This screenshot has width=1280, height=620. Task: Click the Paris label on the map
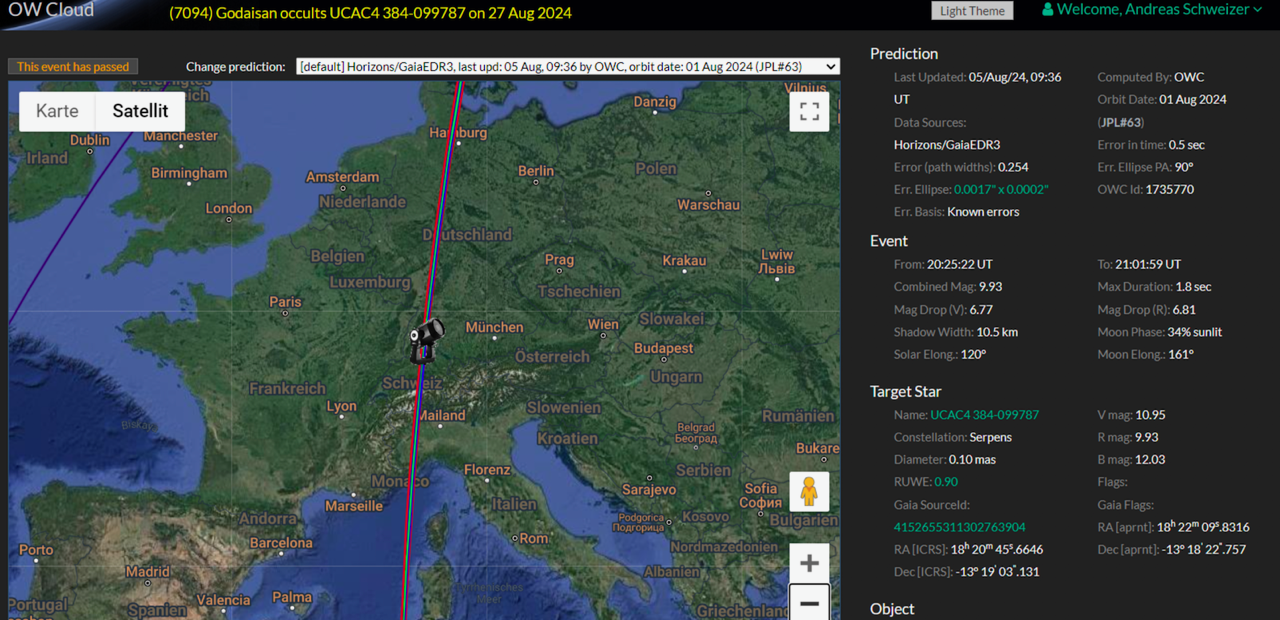point(285,301)
